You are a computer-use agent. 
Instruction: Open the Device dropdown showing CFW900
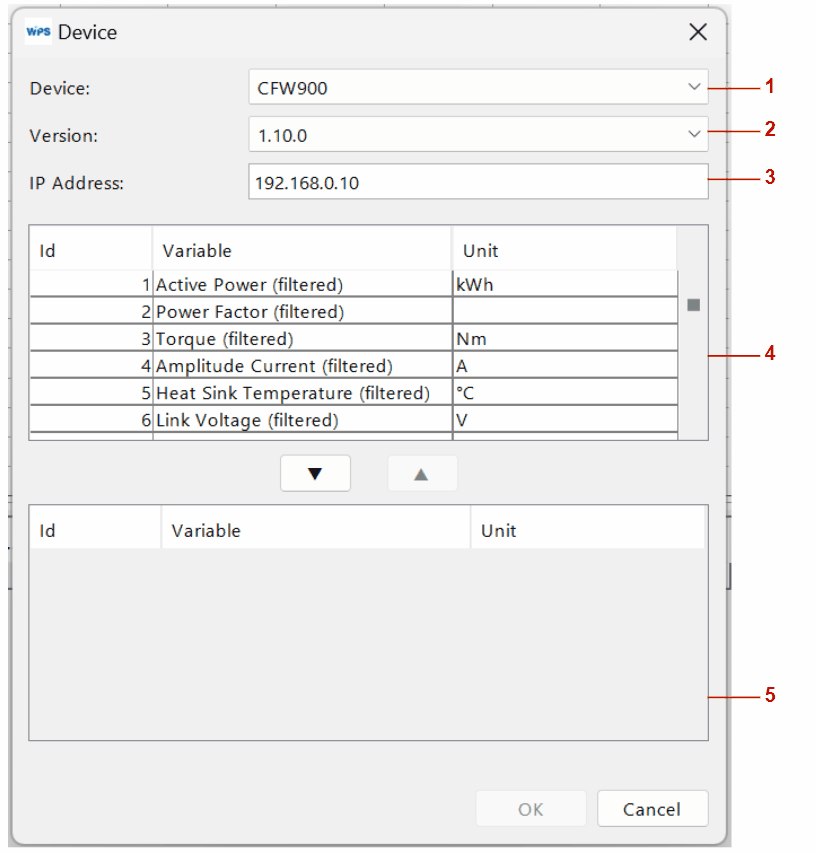[x=477, y=87]
